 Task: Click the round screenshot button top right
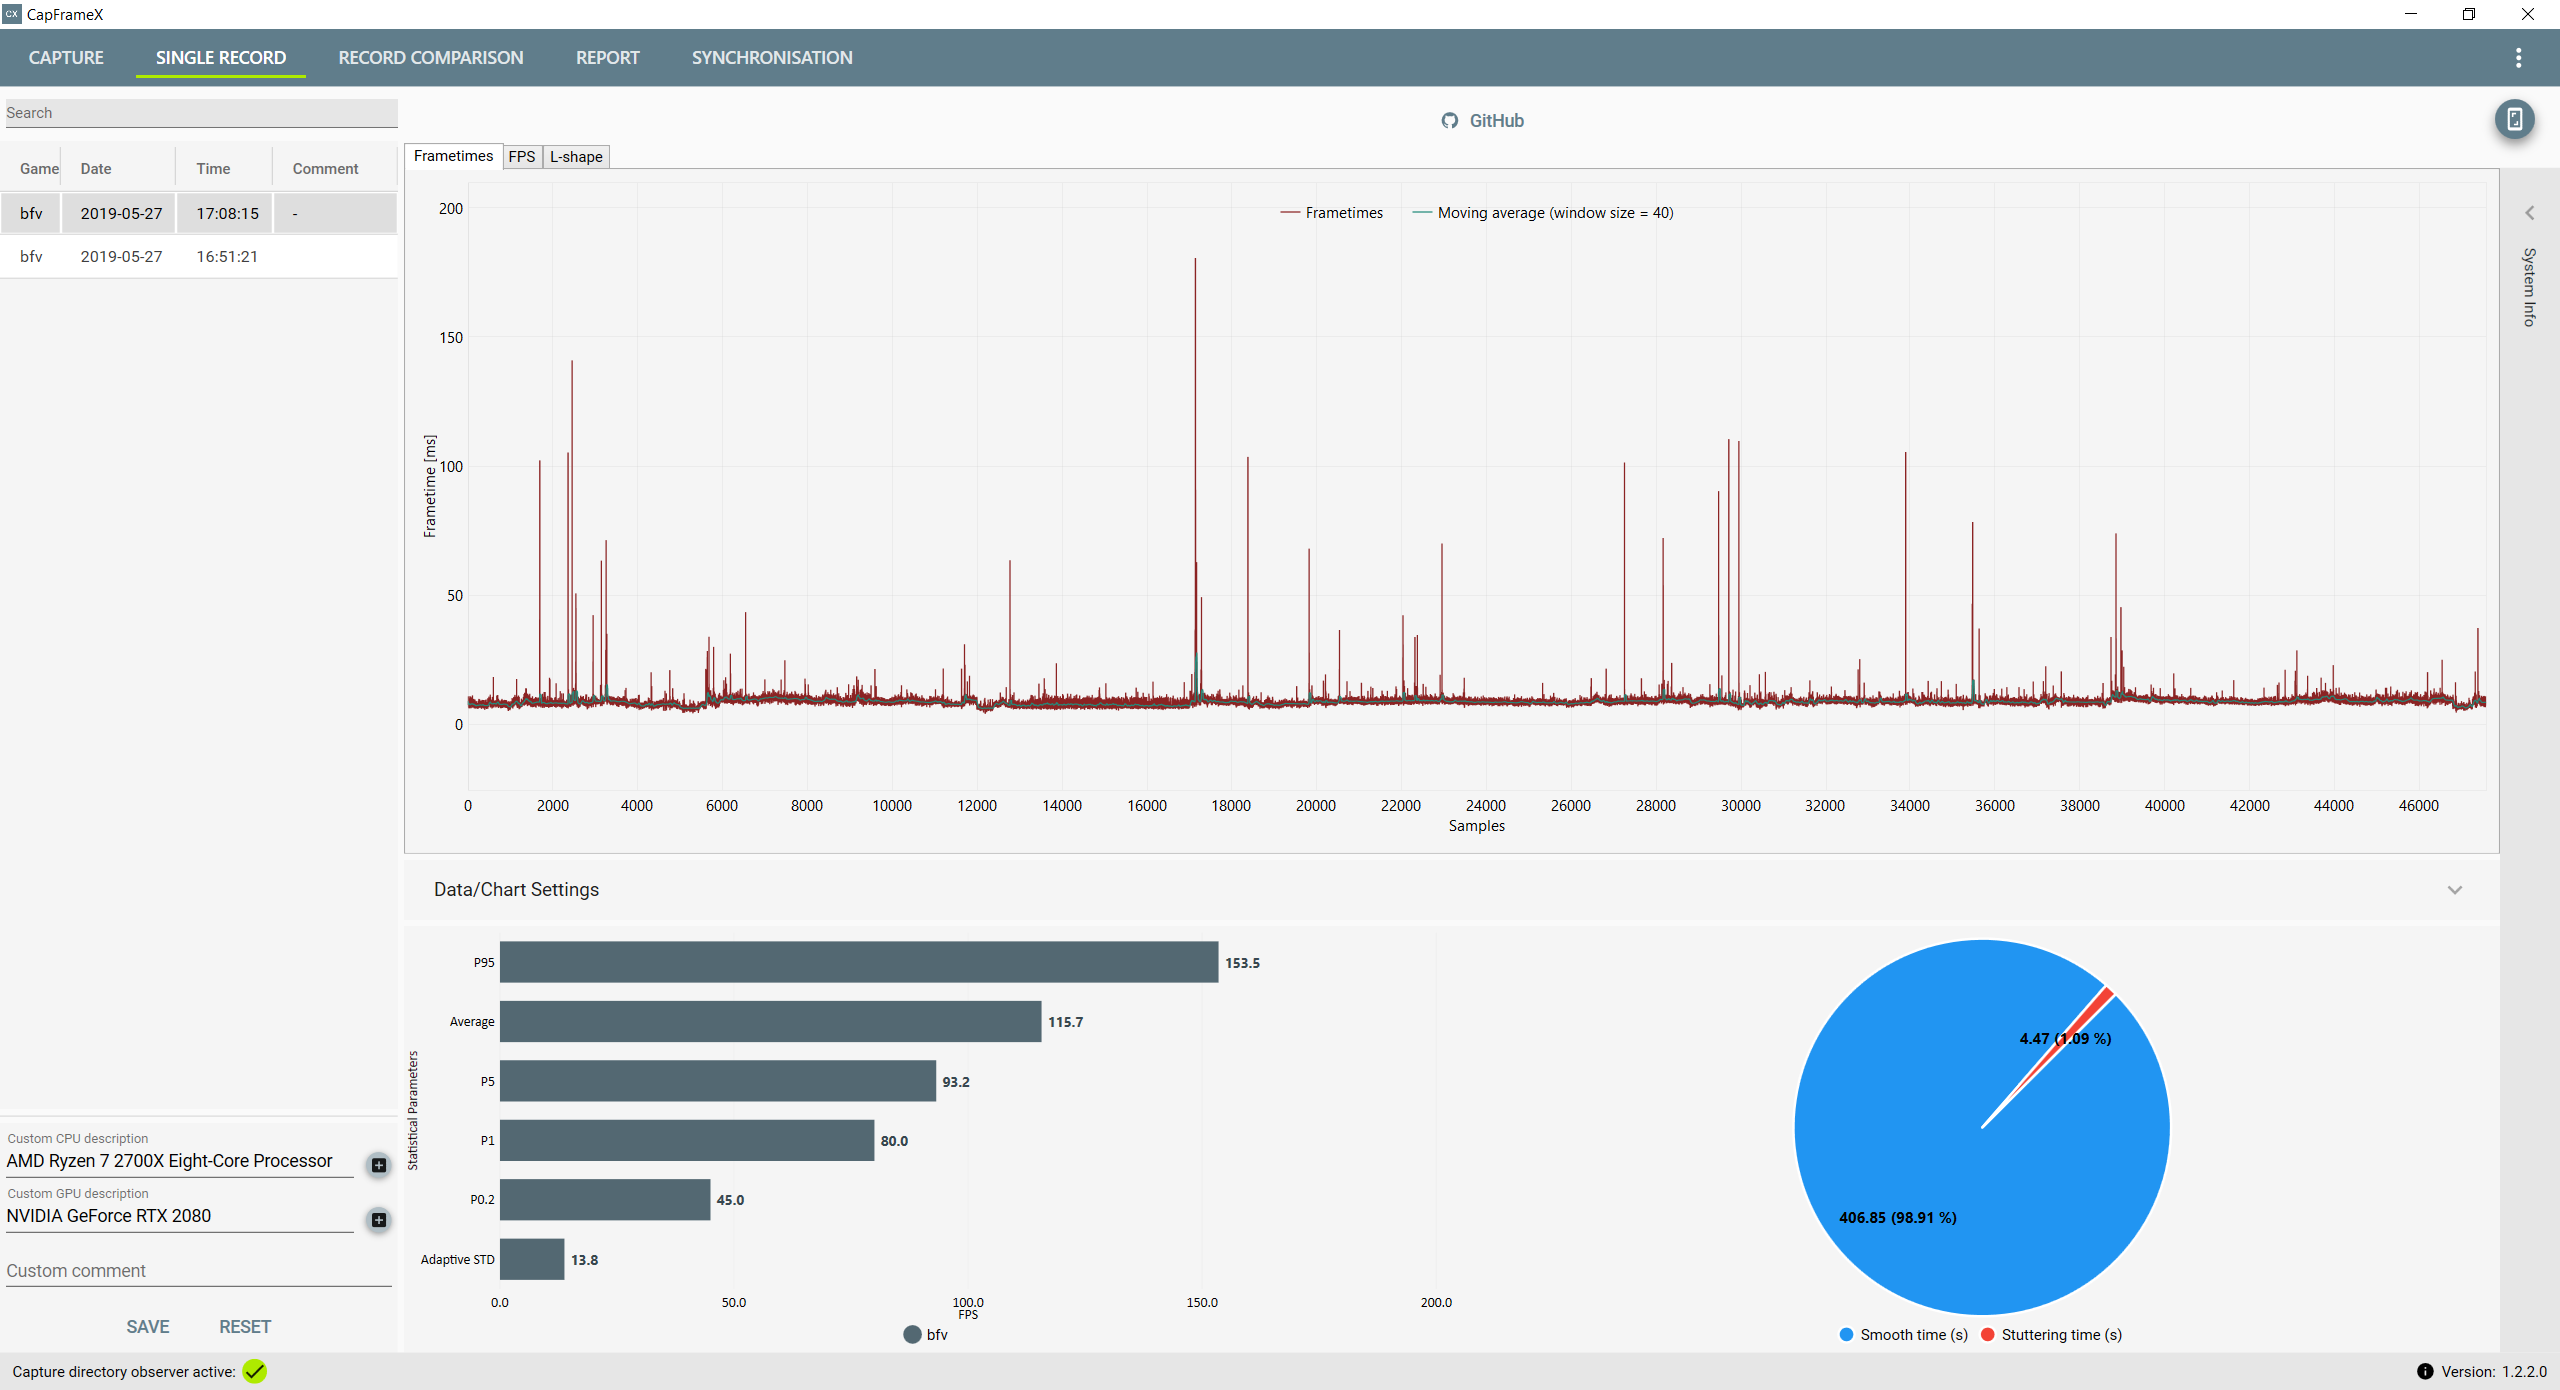2514,120
